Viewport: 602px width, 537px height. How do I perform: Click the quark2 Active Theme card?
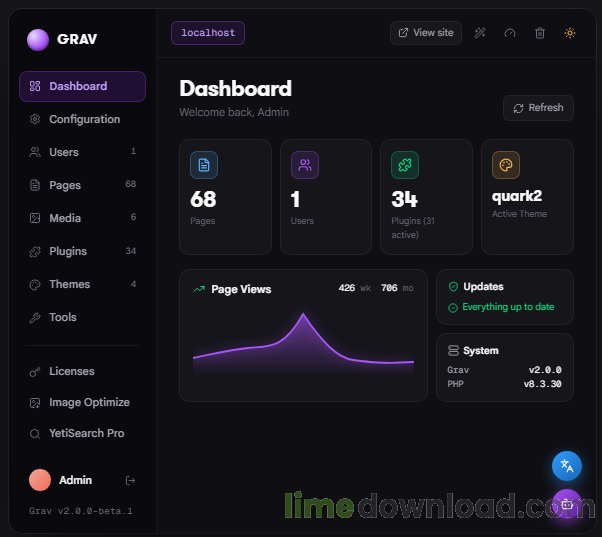[527, 197]
